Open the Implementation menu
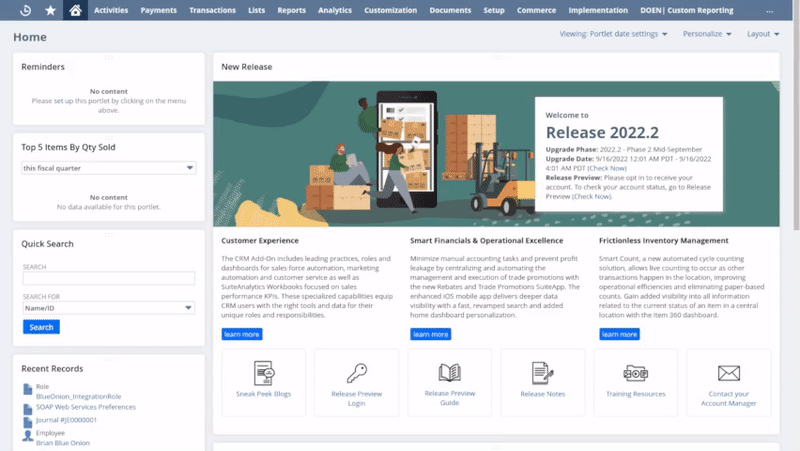This screenshot has width=800, height=451. pos(598,10)
